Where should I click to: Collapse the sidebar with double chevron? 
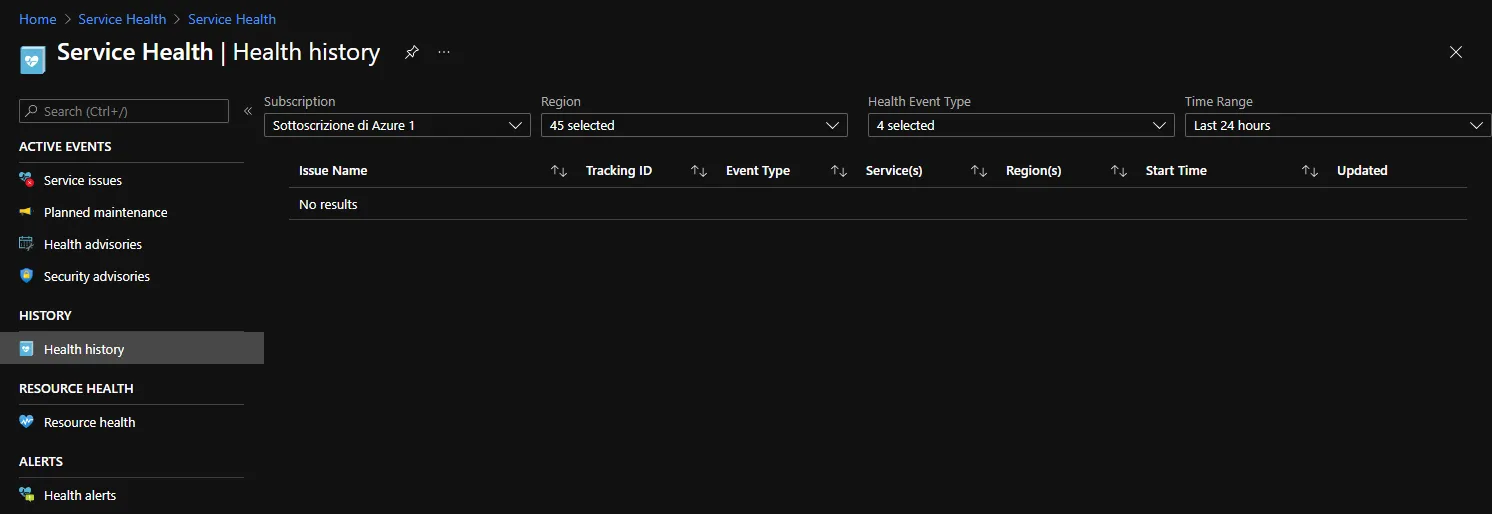click(x=248, y=111)
